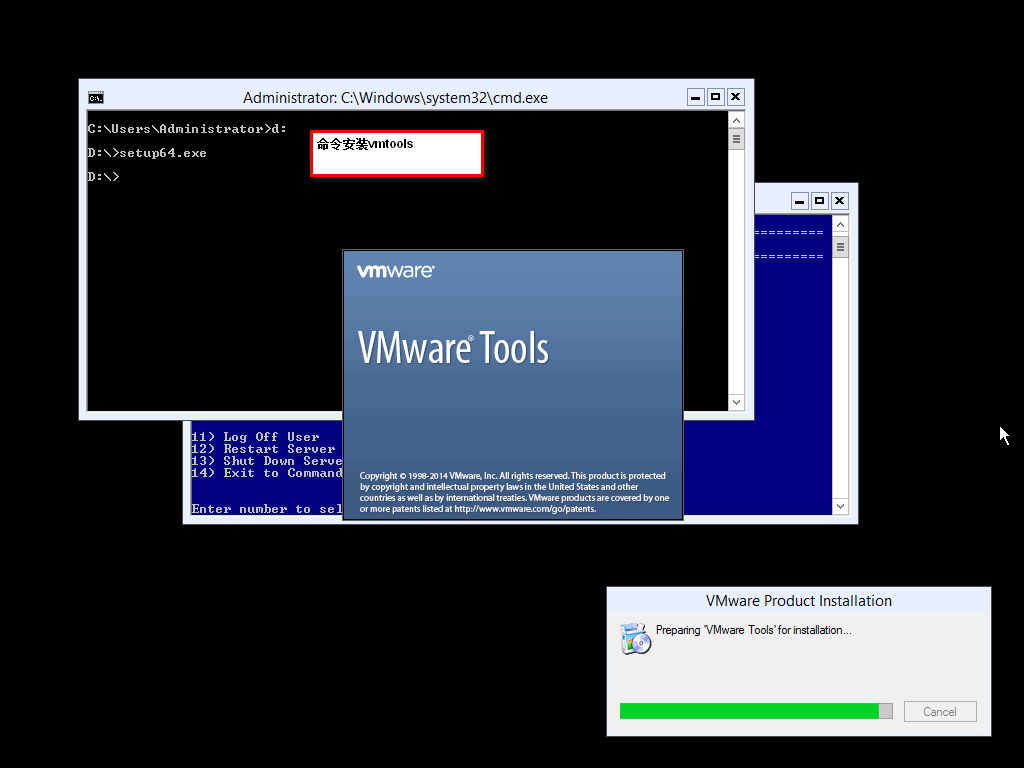This screenshot has width=1024, height=768.
Task: Click the copyright notice on VMware splash
Action: (x=515, y=492)
